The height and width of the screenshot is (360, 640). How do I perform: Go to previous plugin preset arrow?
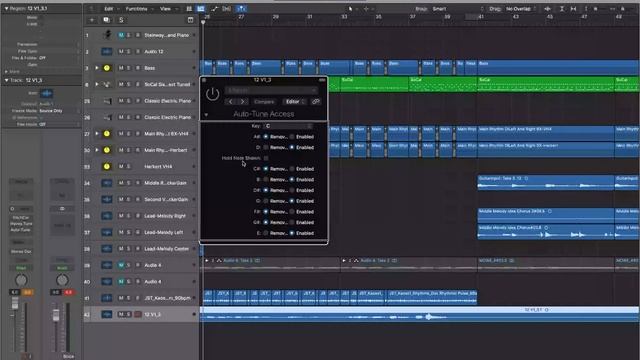pos(231,102)
